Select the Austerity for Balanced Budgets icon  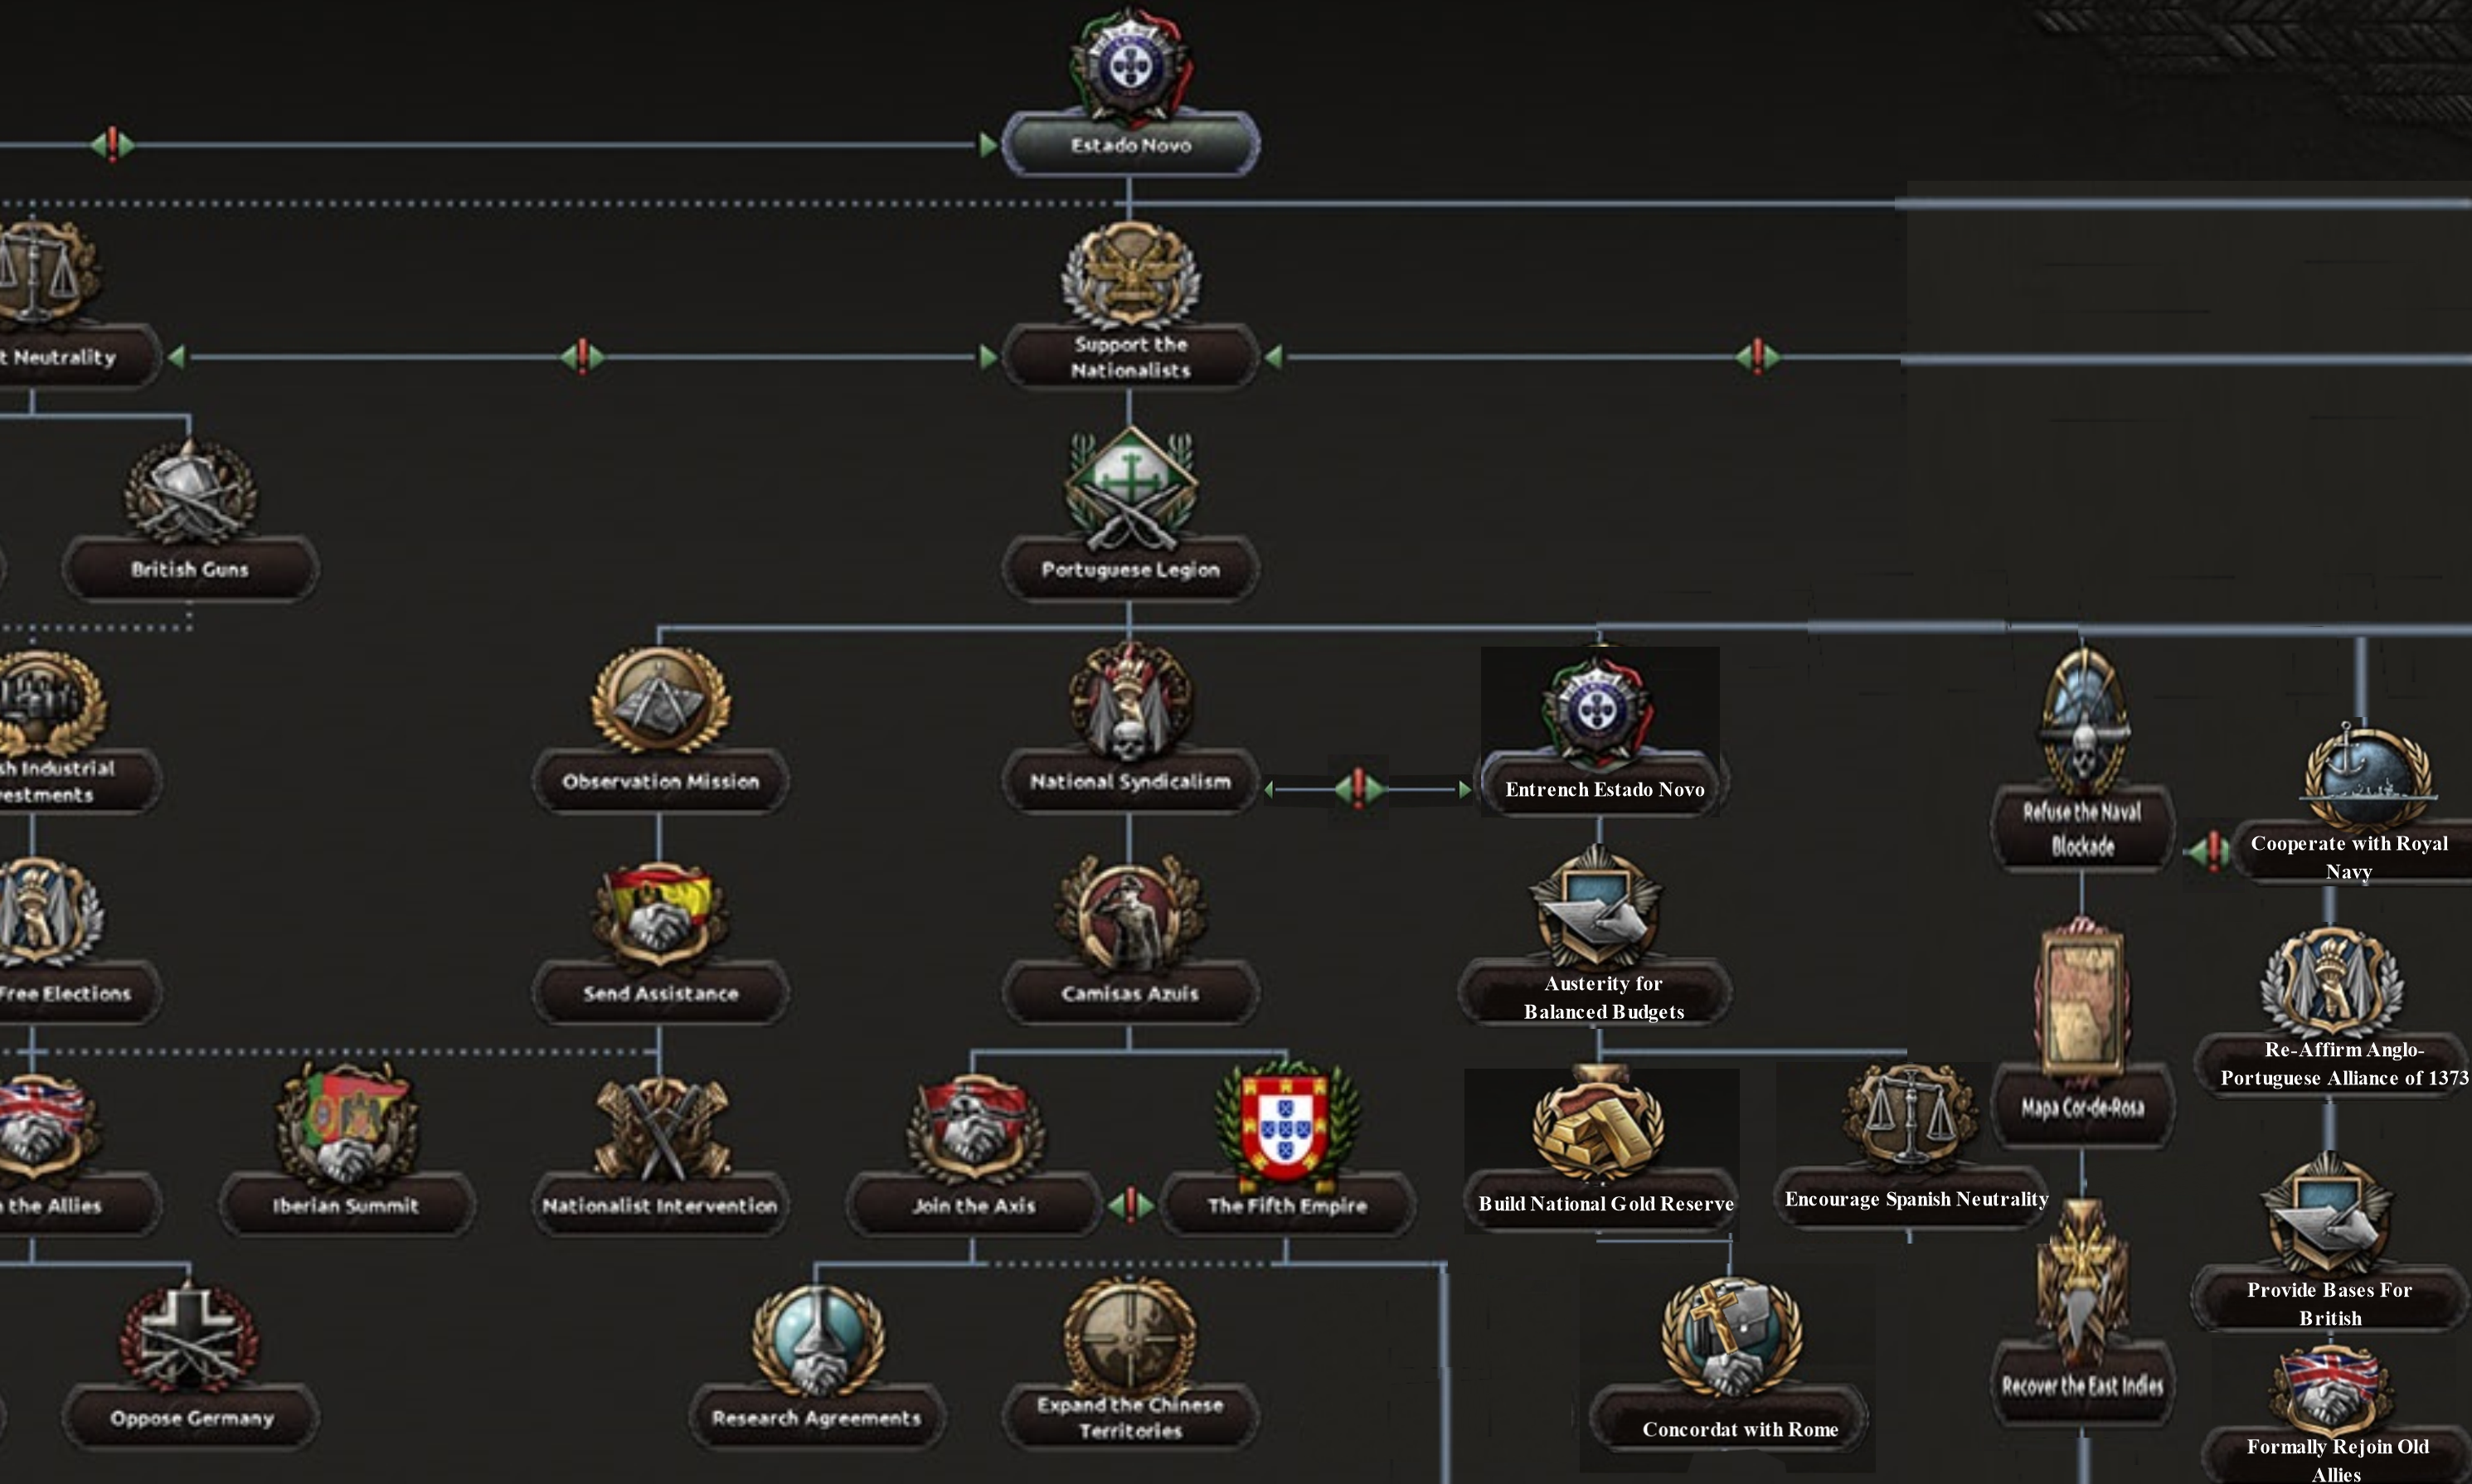[1597, 907]
